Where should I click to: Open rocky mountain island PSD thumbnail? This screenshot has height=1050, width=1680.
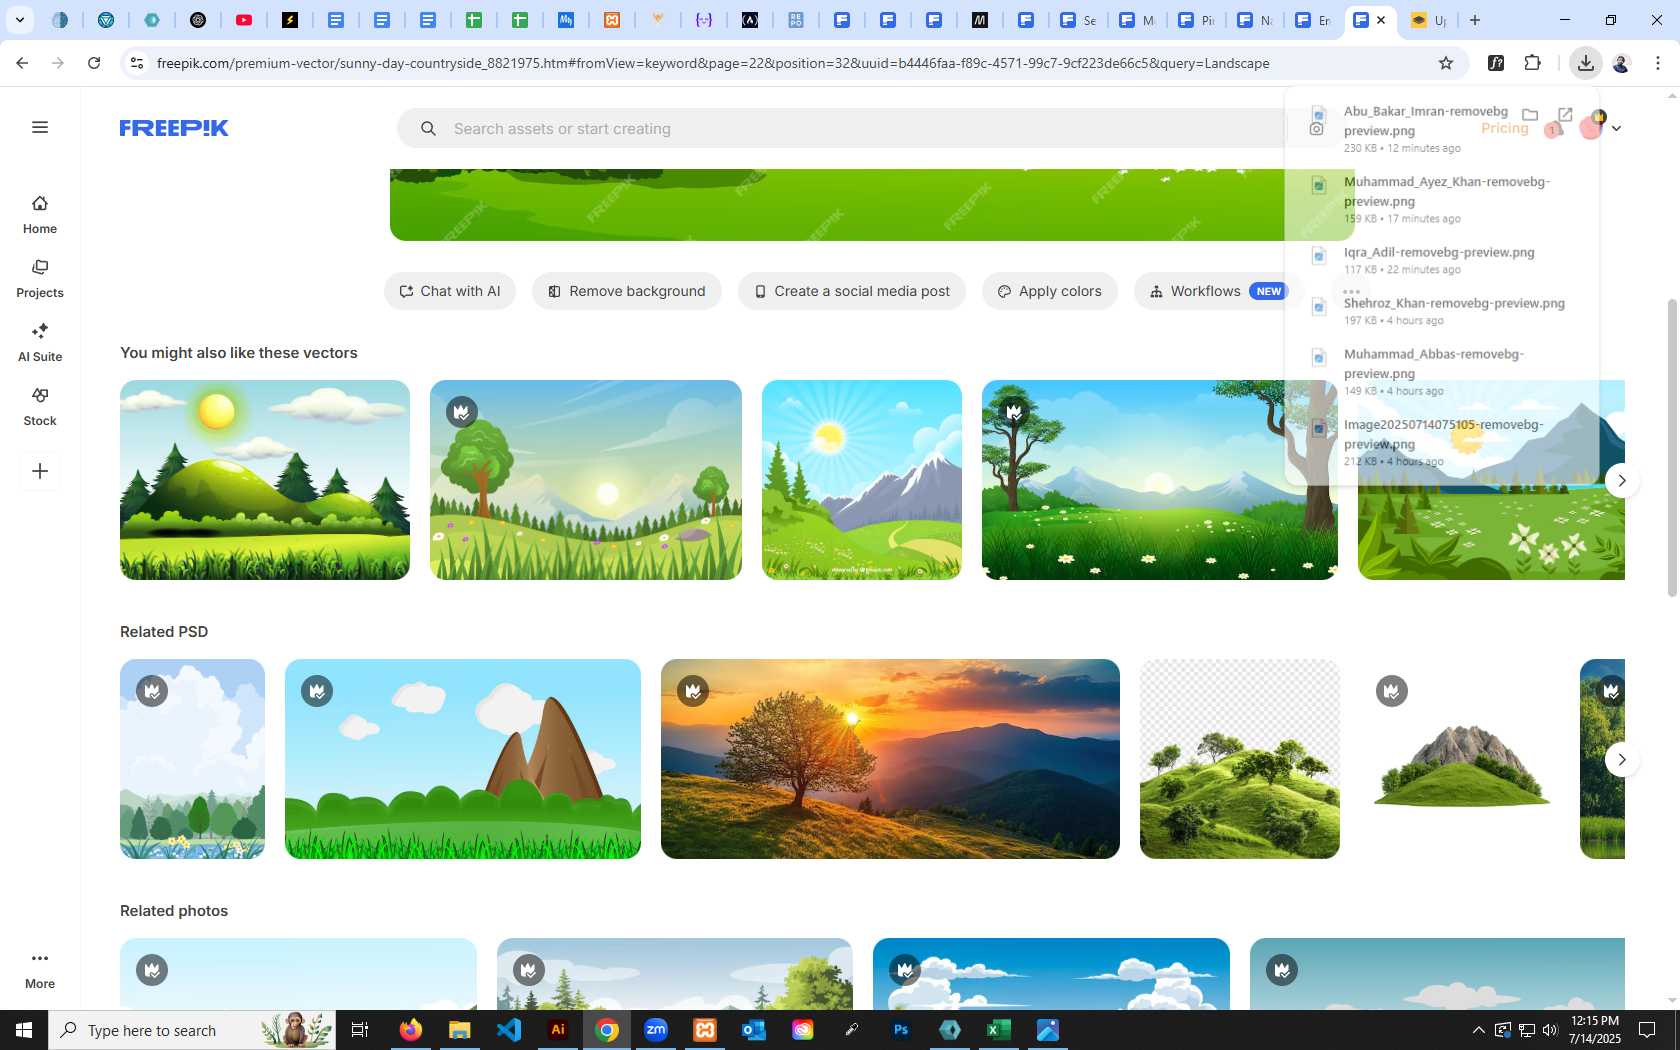pyautogui.click(x=1460, y=759)
